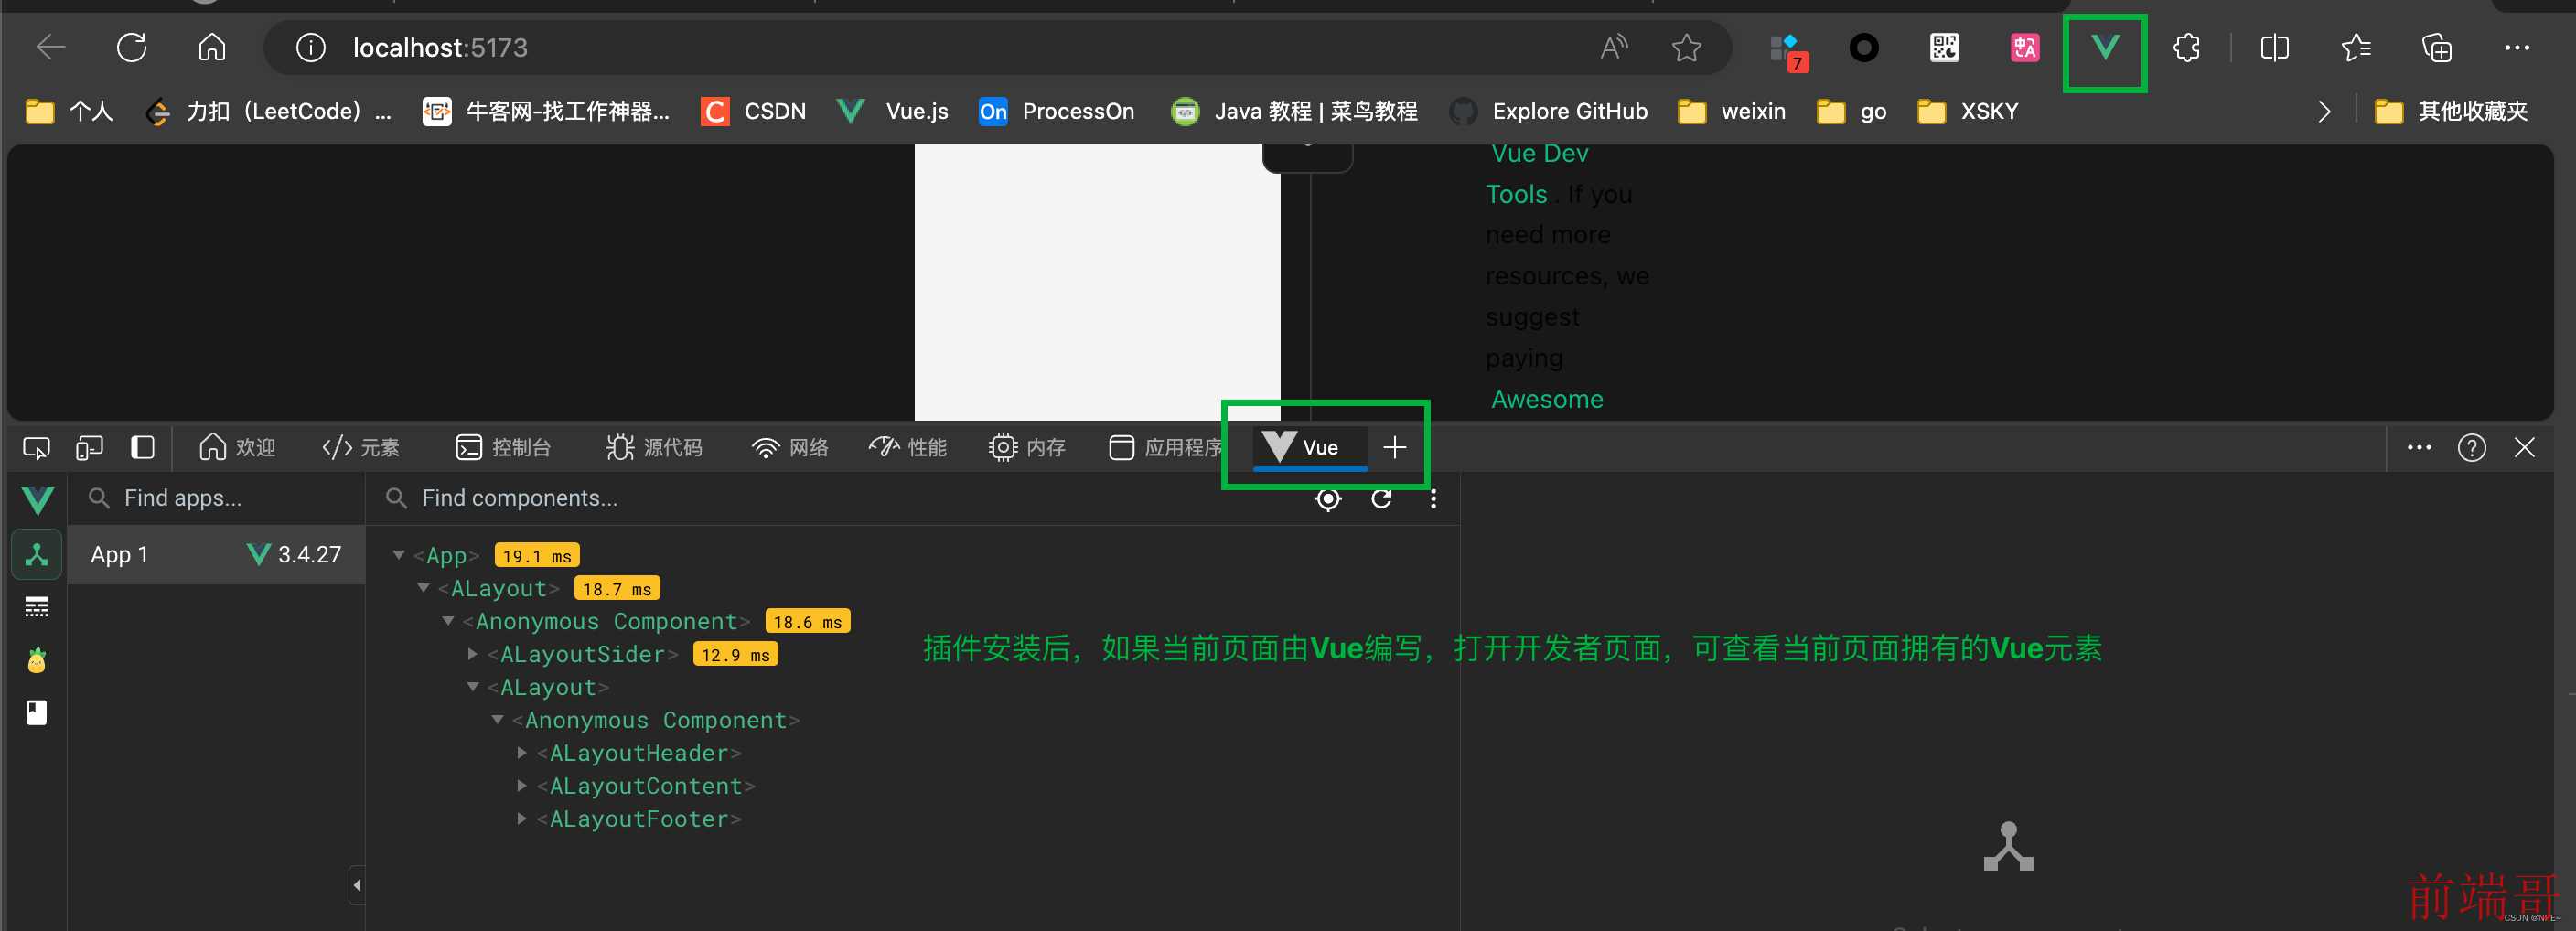The height and width of the screenshot is (931, 2576).
Task: Open the 力扣 LeetCode bookmark
Action: point(268,111)
